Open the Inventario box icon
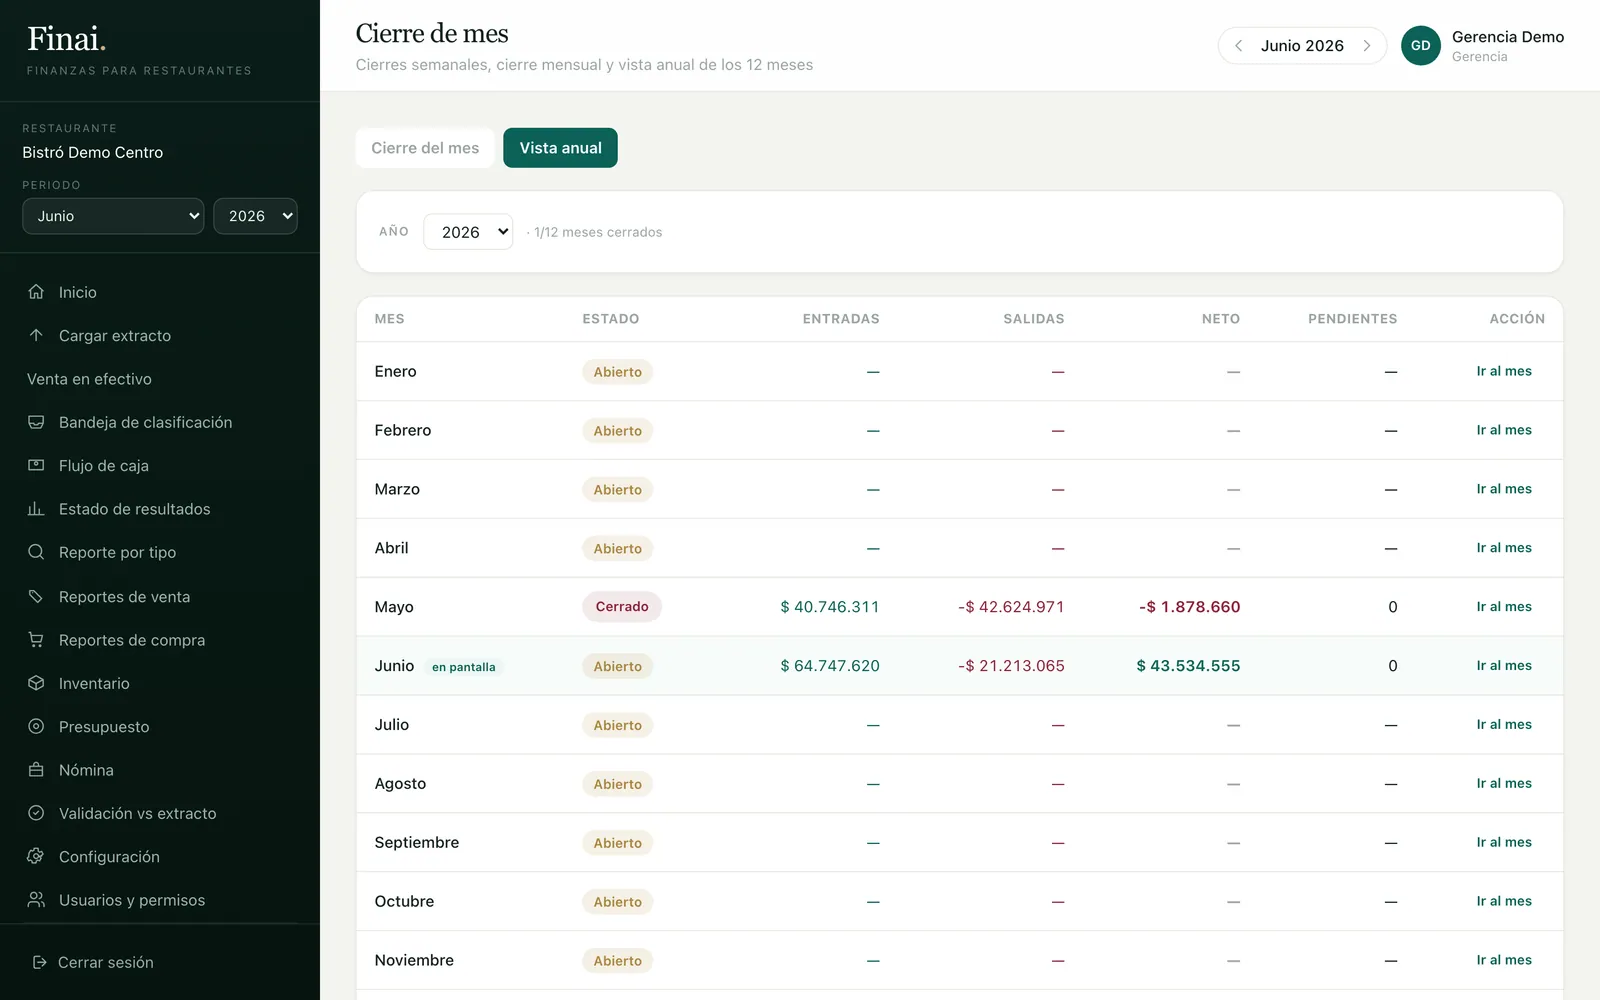Viewport: 1600px width, 1000px height. coord(36,683)
